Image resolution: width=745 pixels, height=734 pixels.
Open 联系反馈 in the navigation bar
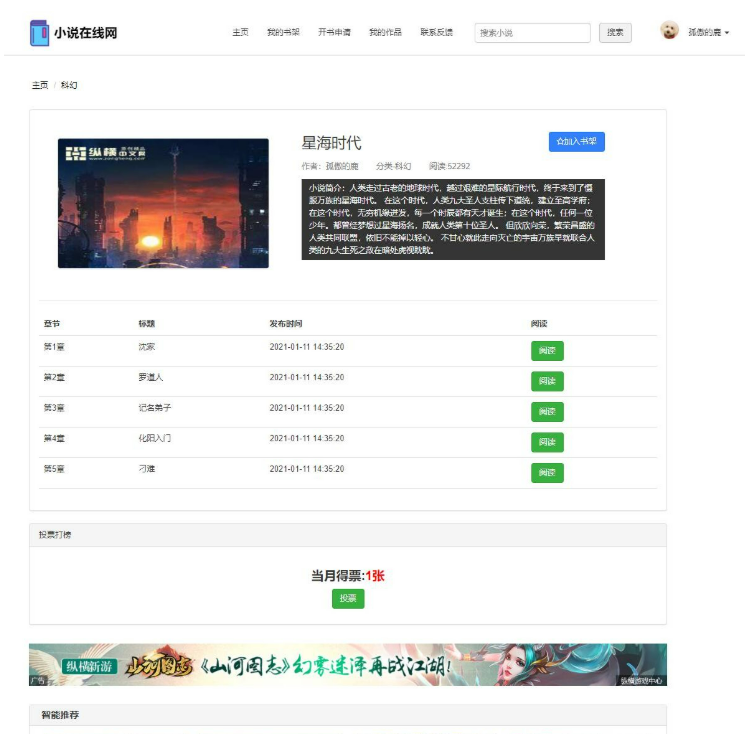[x=436, y=32]
